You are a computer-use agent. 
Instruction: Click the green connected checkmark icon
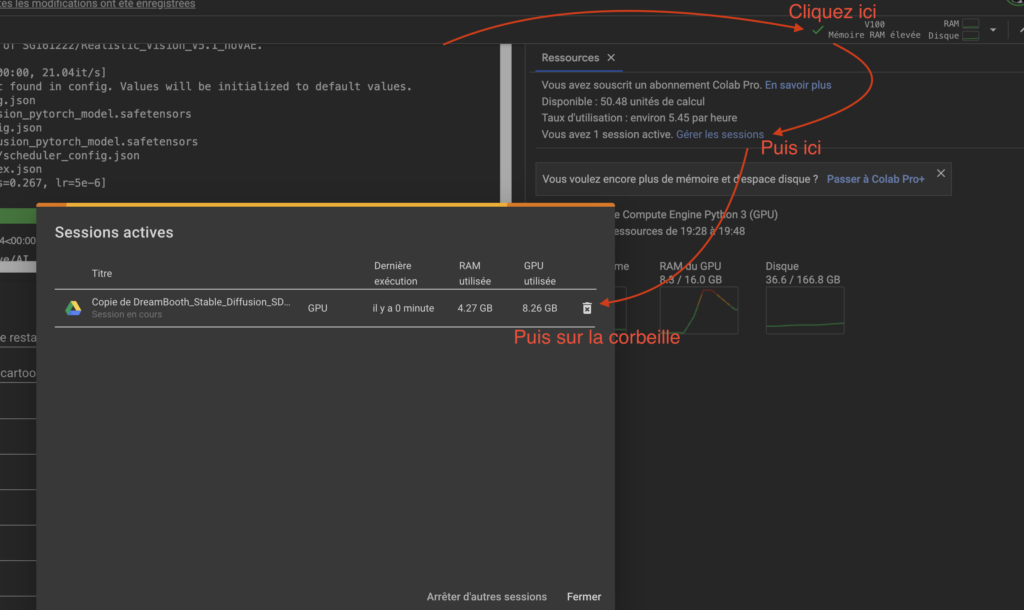(817, 30)
